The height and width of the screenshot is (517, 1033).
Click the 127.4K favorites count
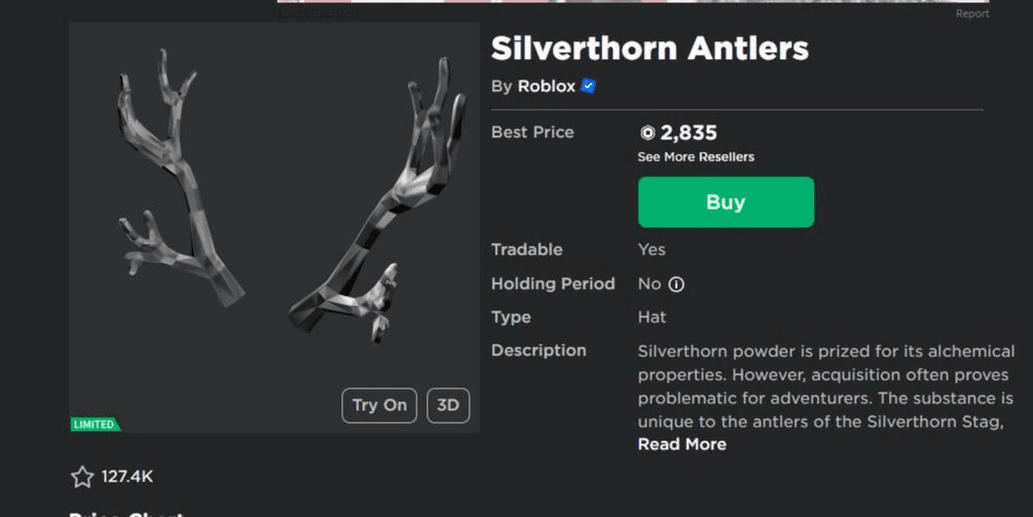(x=127, y=477)
